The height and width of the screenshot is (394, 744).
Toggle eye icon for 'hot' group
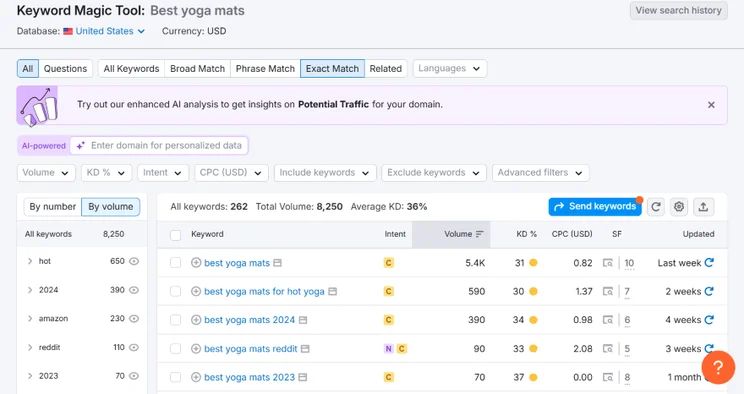[x=134, y=261]
